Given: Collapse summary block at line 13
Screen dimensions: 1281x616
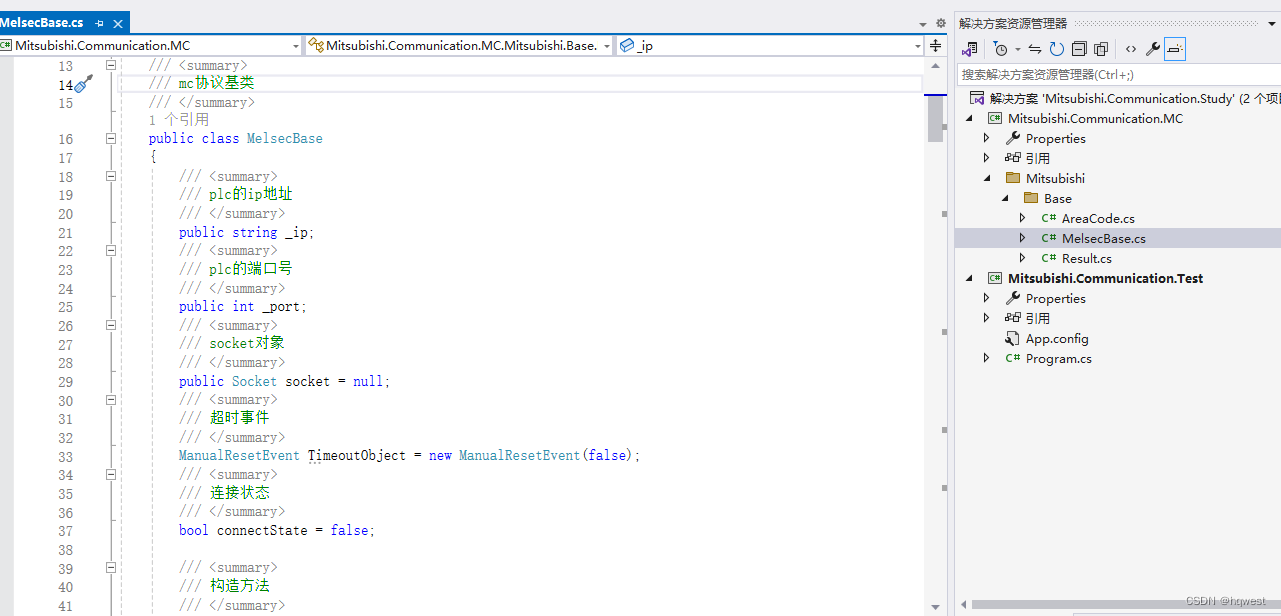Looking at the screenshot, I should 111,66.
